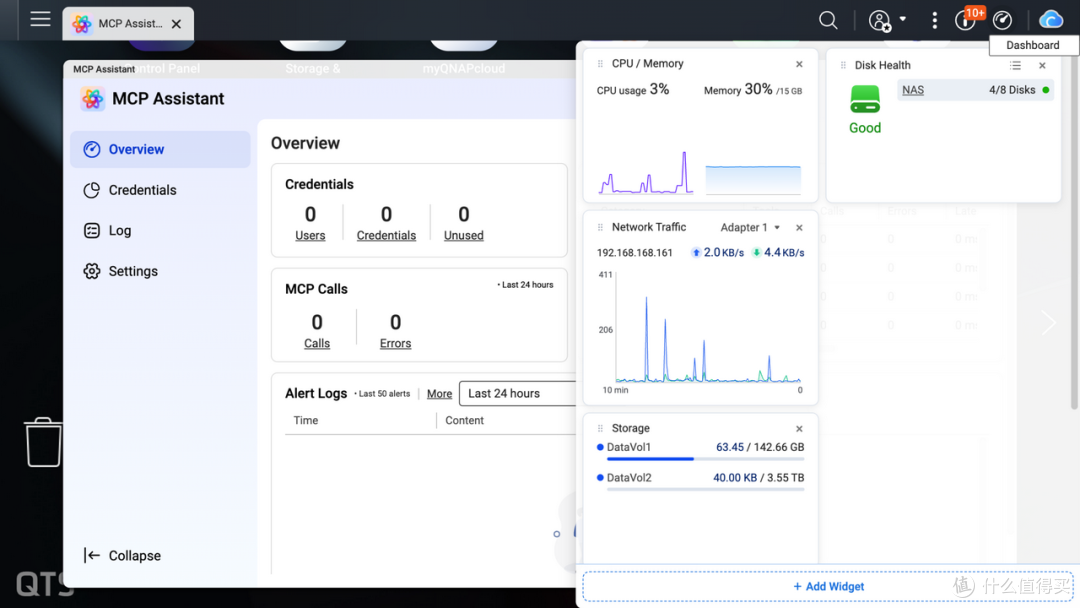Click the Network Traffic widget drag handle
Screen dimensions: 1080x608
(600, 227)
